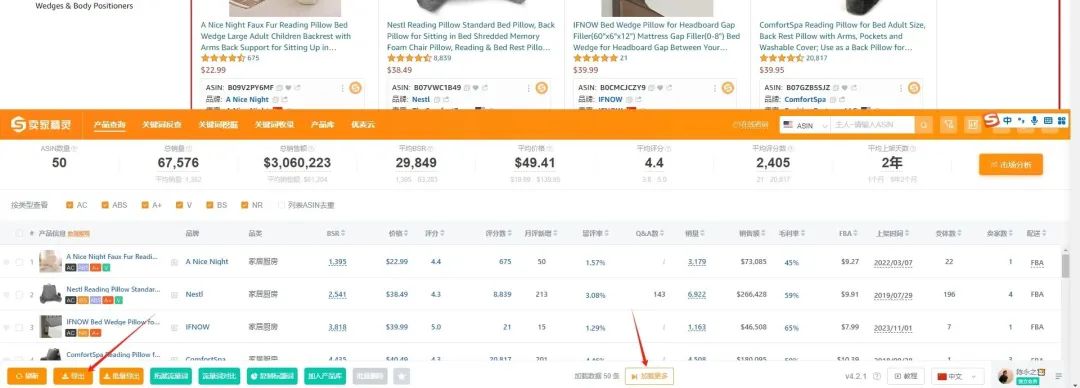Switch to the 产品库 tab
The image size is (1080, 388).
tap(322, 125)
